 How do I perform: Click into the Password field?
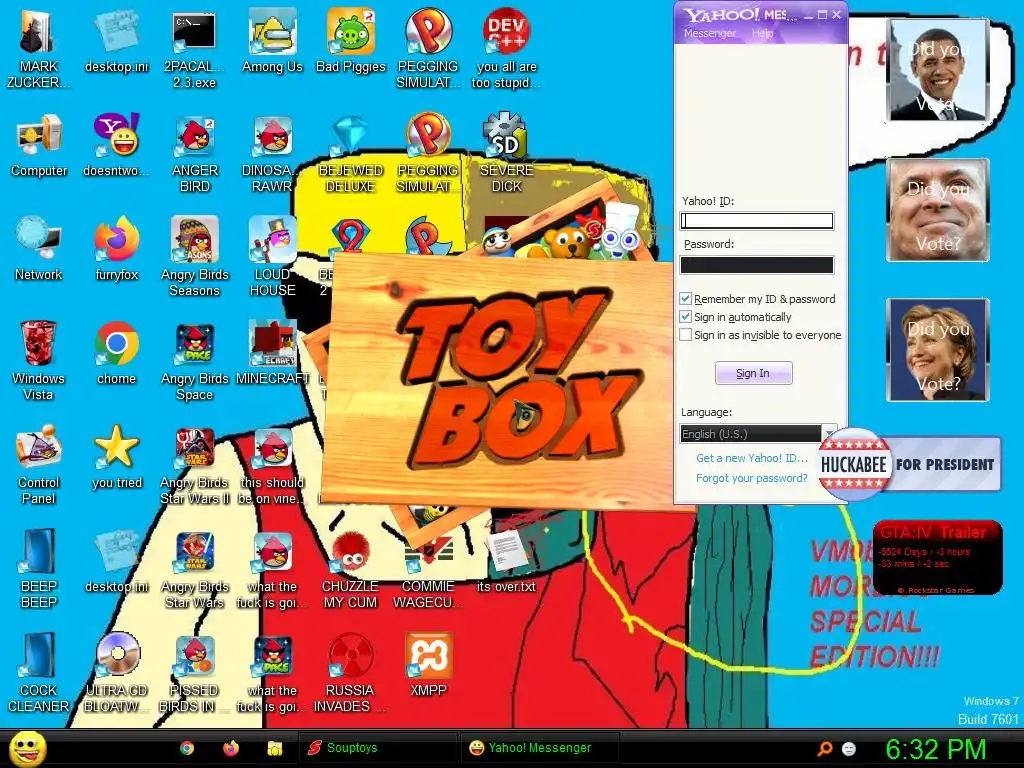click(x=756, y=264)
